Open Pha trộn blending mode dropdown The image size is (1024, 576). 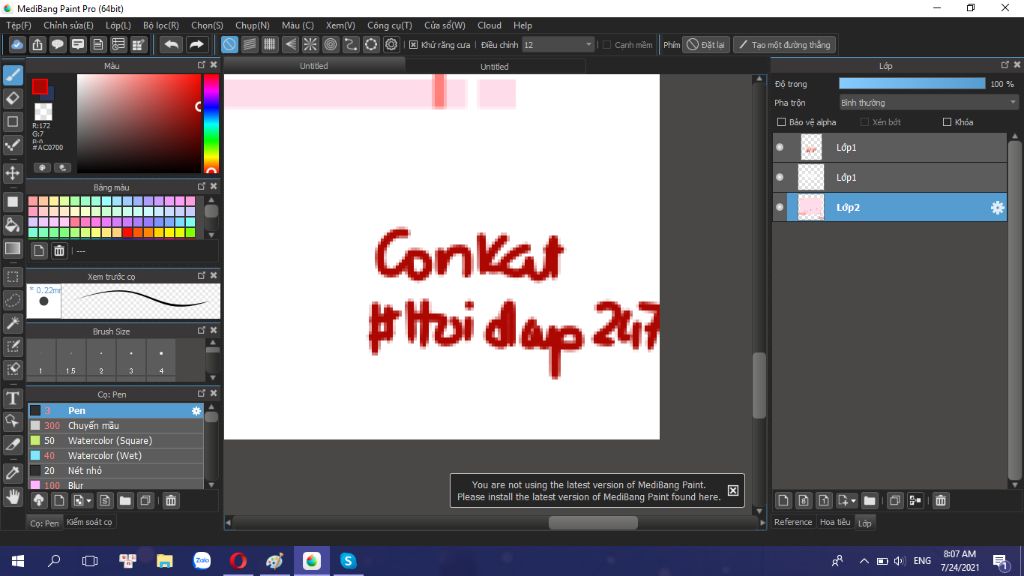click(x=928, y=103)
